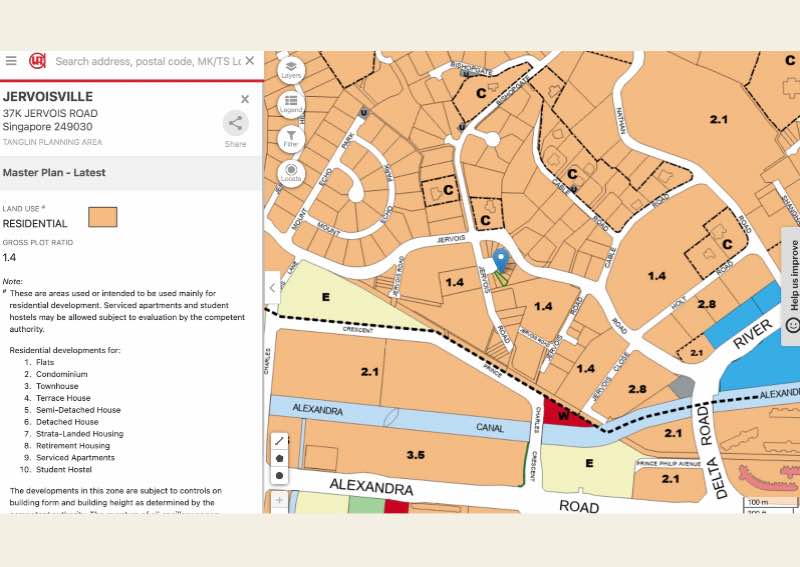The height and width of the screenshot is (567, 800).
Task: Clear the search box text
Action: (249, 61)
